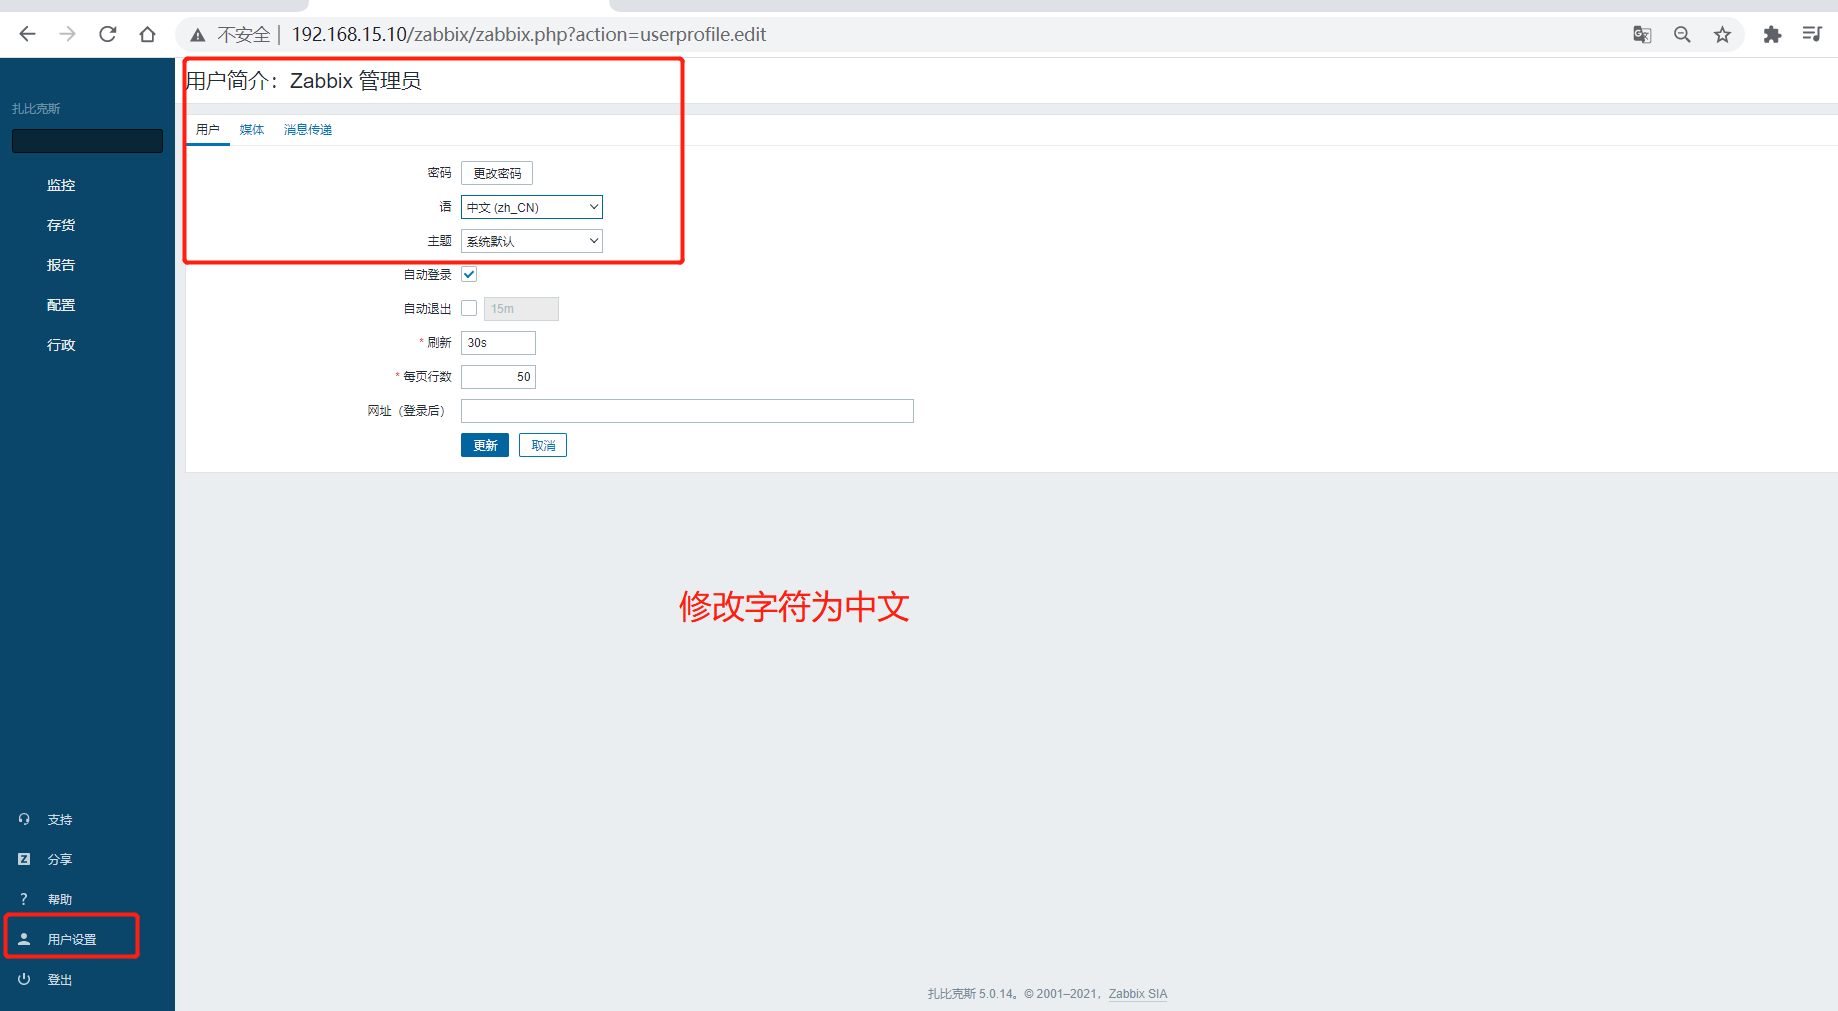Open the 分享 link in sidebar

pos(60,859)
